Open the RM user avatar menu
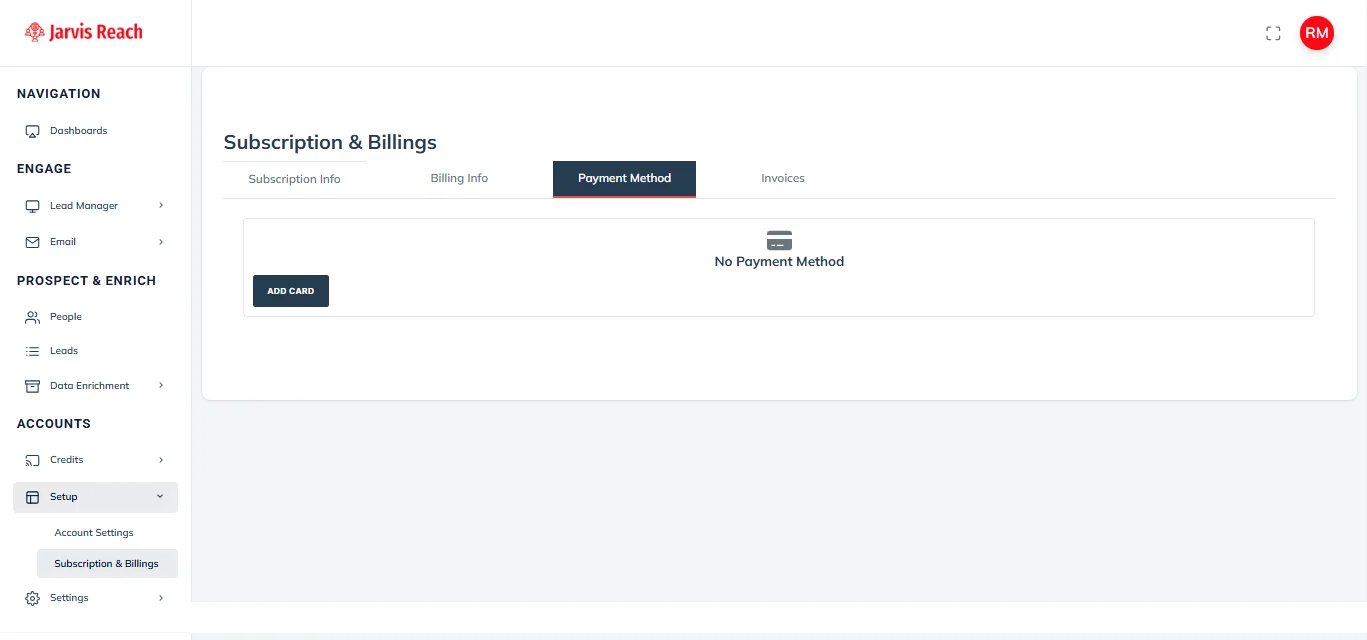Viewport: 1367px width, 640px height. pos(1316,33)
